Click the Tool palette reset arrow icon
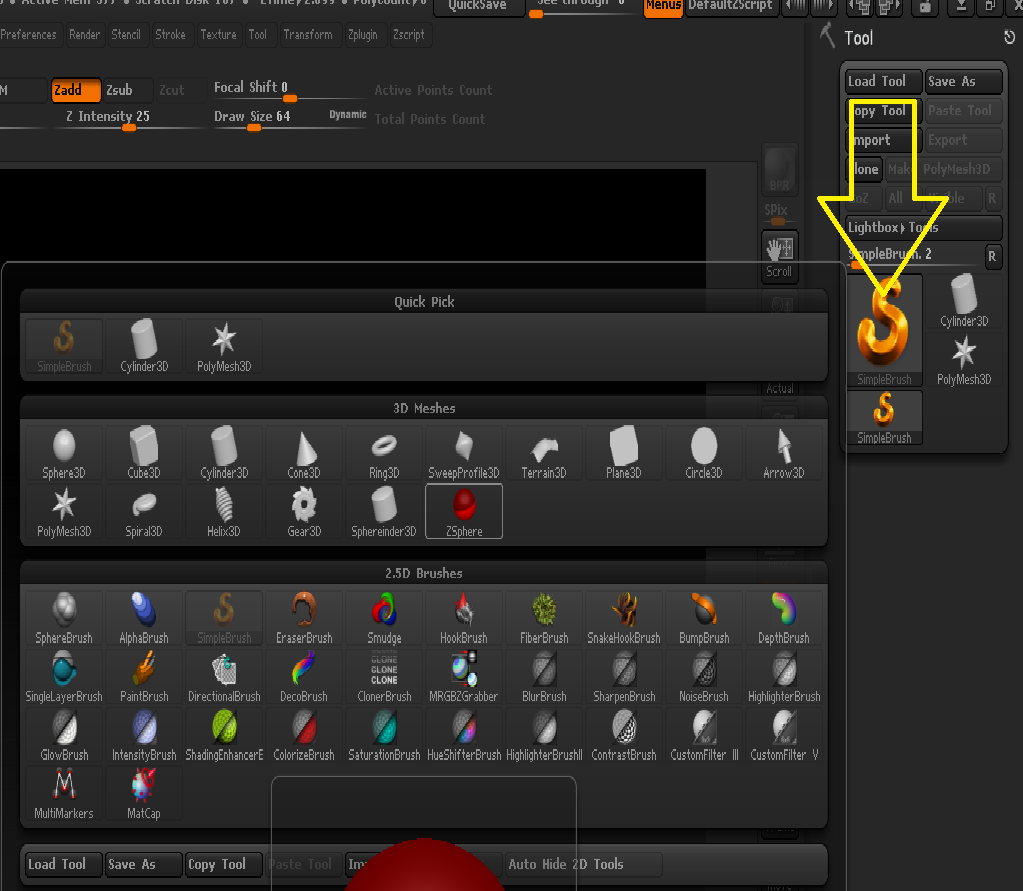This screenshot has width=1023, height=891. [x=1009, y=37]
